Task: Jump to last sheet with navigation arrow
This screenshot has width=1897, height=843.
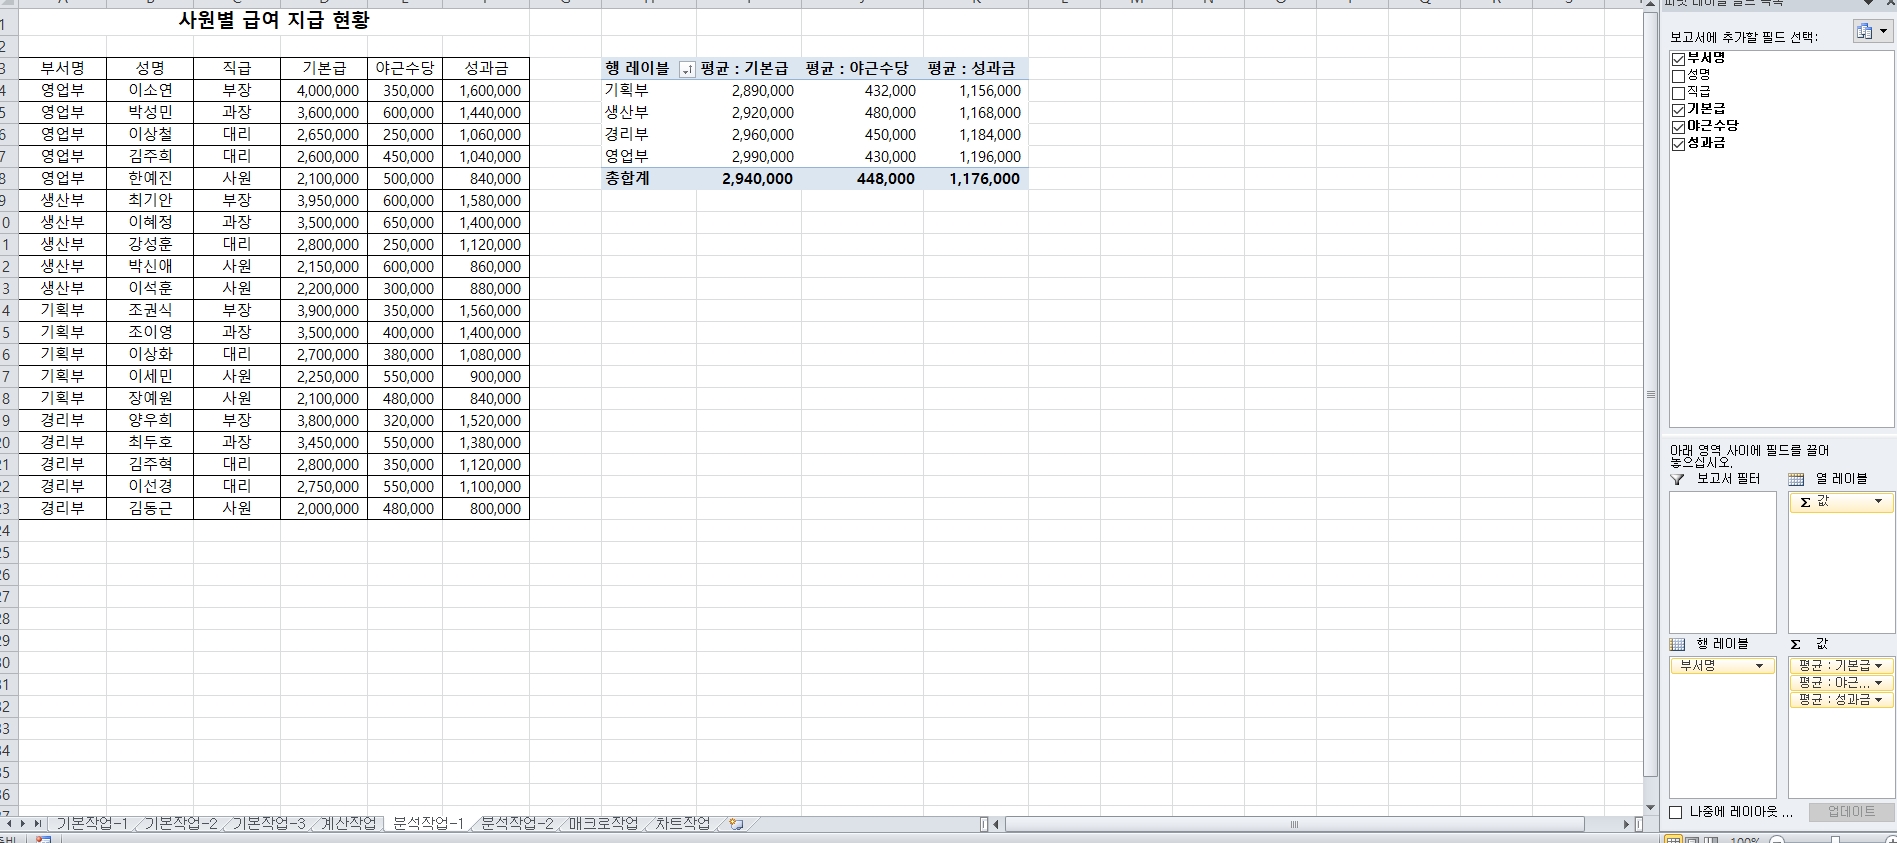Action: pyautogui.click(x=38, y=824)
